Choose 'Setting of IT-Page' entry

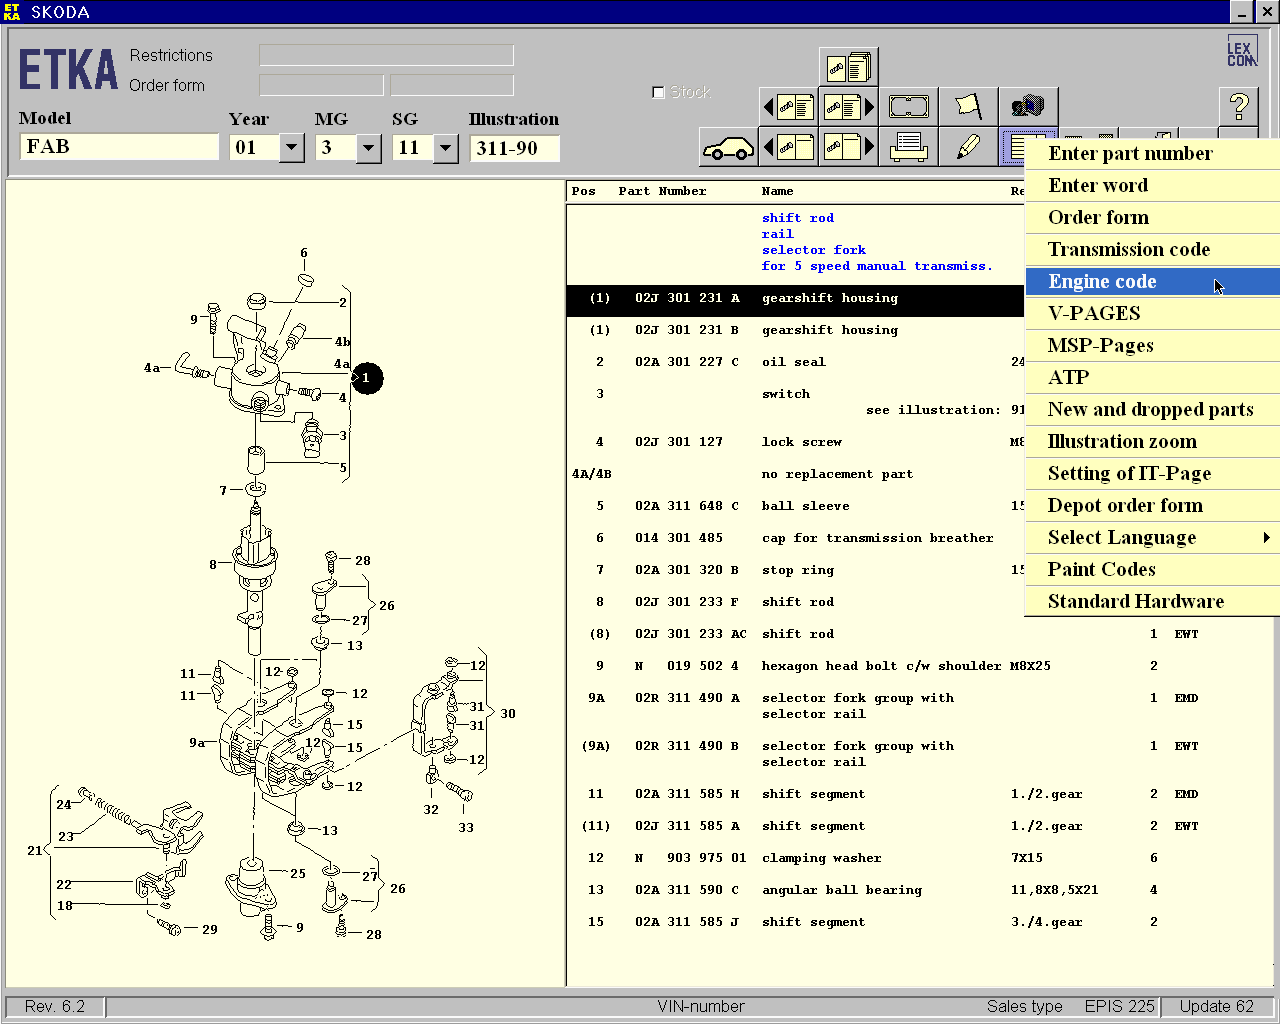(1153, 473)
